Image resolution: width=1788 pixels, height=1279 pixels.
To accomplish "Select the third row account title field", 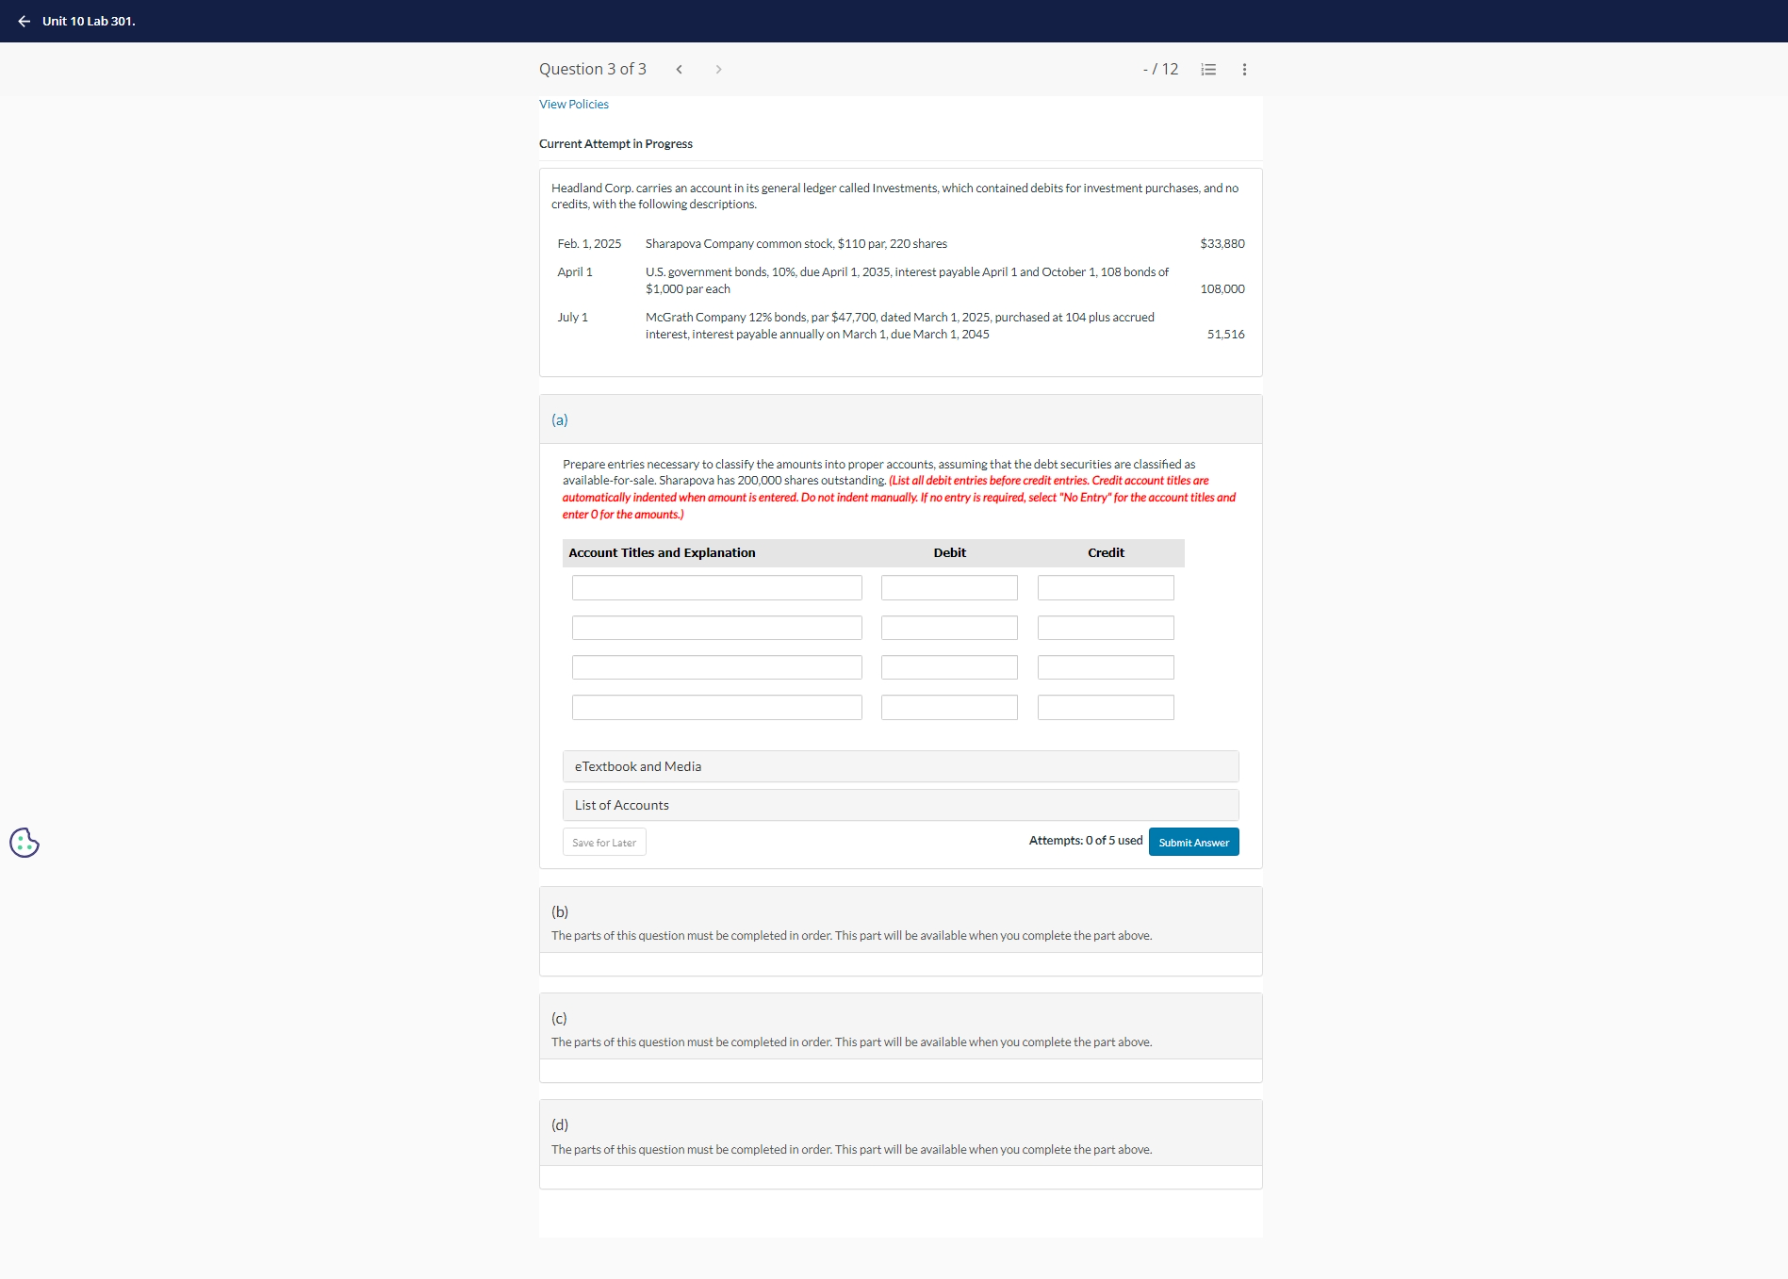I will (x=717, y=668).
